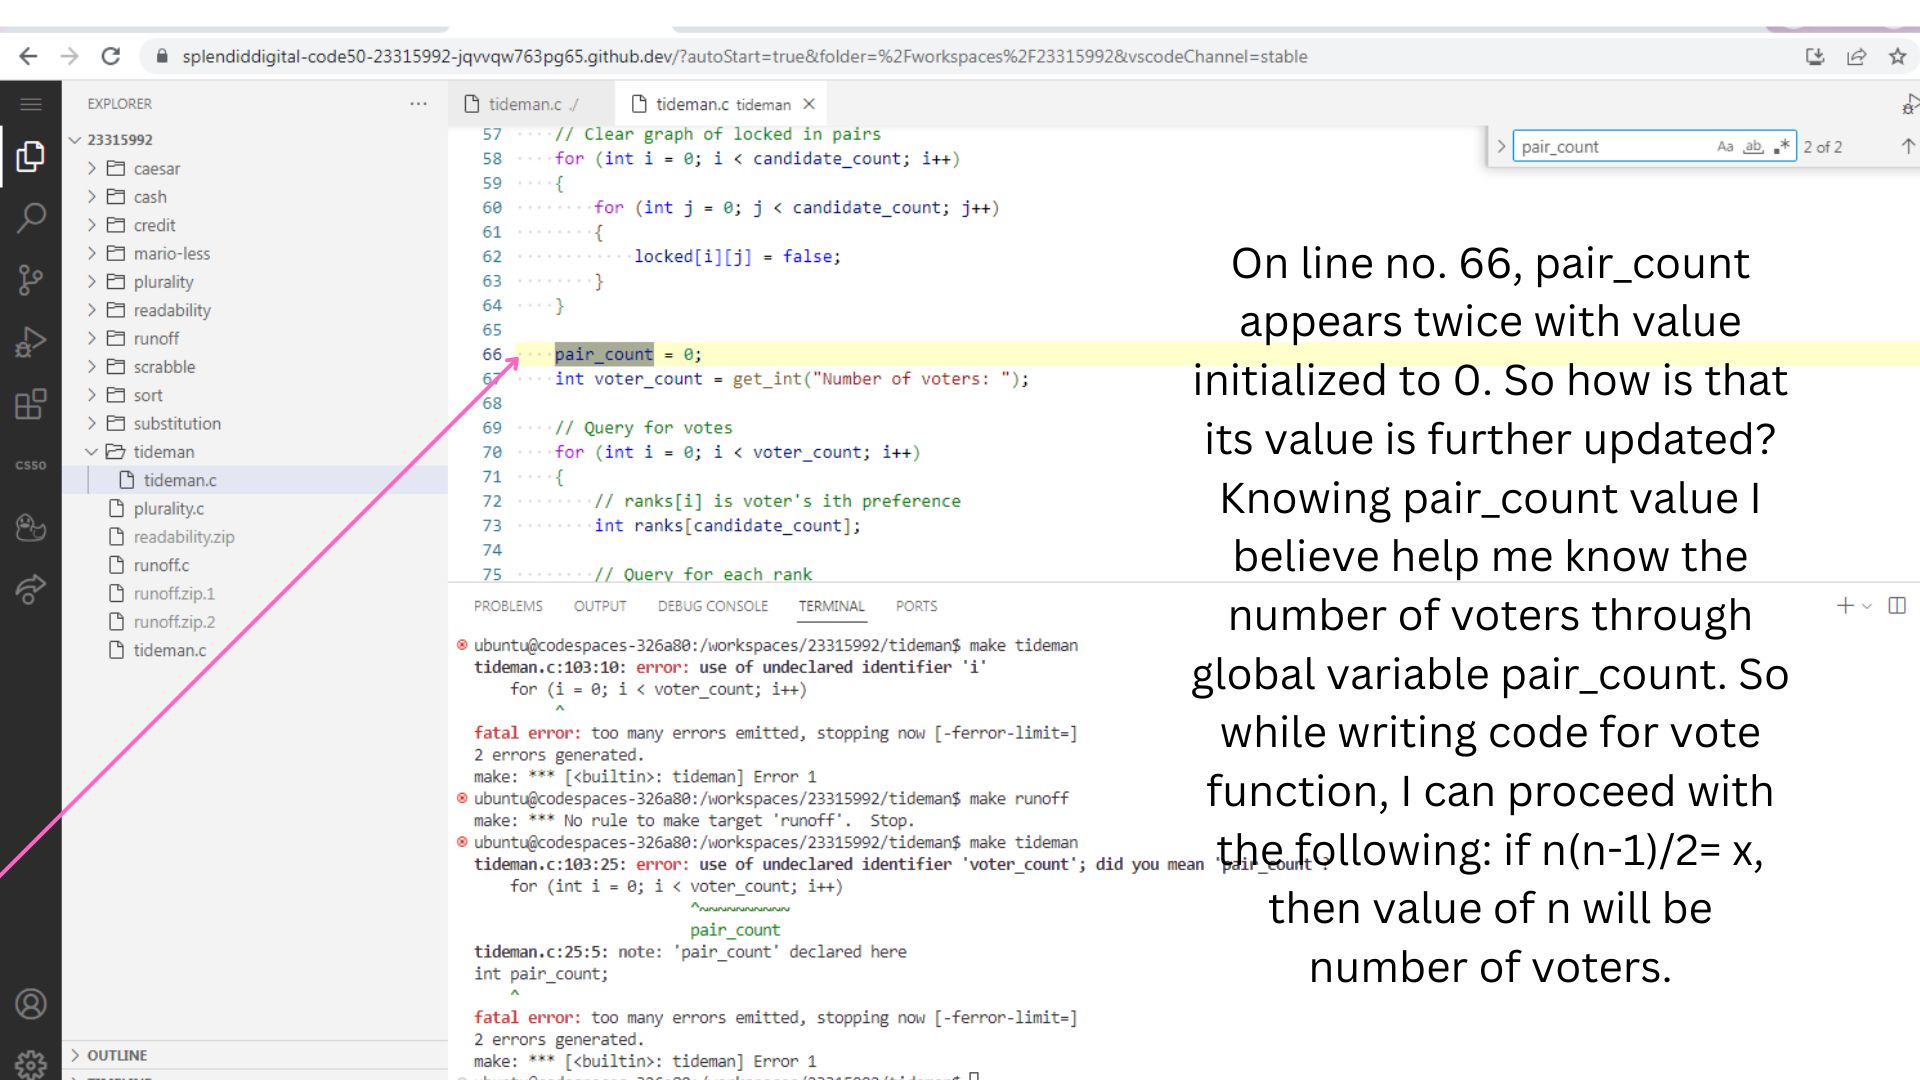Expand replace toggle in find widget
Screen dimensions: 1920x1080
(x=1500, y=146)
